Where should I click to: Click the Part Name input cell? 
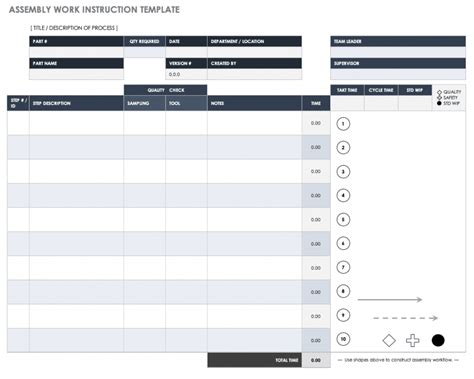click(76, 74)
